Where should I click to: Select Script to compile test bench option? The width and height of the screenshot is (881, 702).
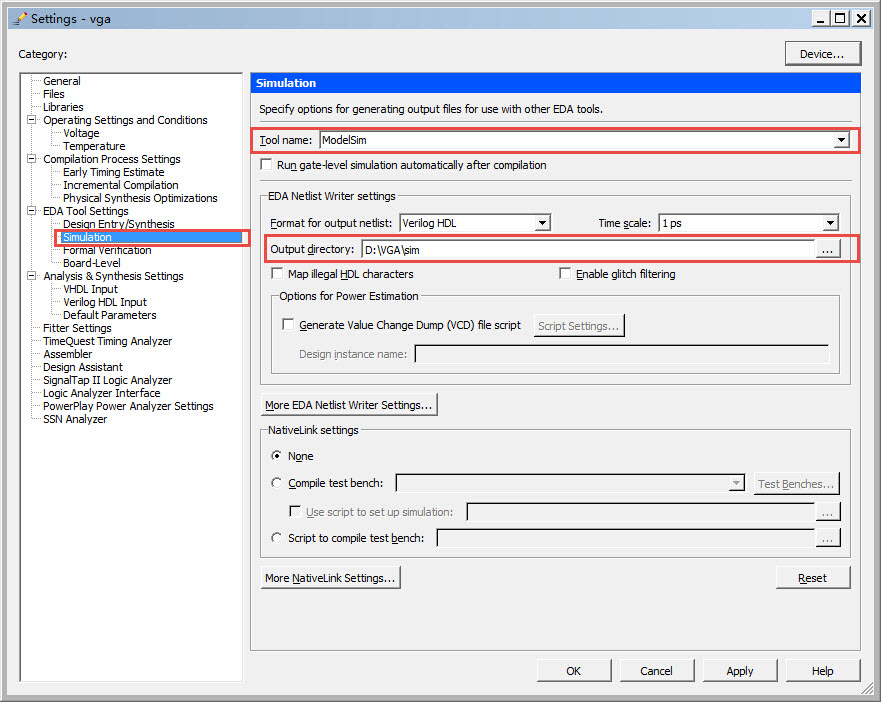pyautogui.click(x=276, y=538)
